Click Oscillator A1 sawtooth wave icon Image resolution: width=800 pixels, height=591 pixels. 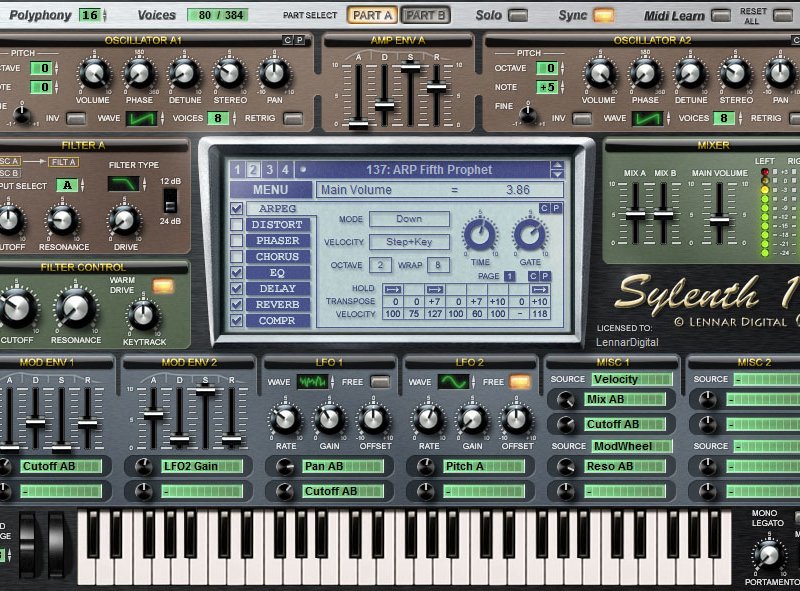pyautogui.click(x=141, y=118)
